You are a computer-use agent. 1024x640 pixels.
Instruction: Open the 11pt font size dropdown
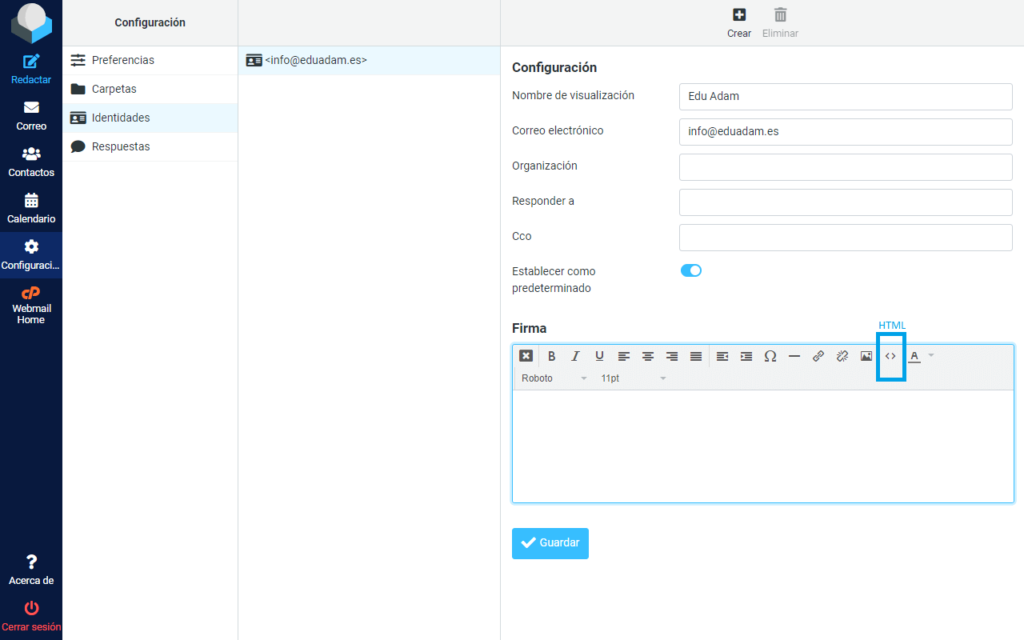point(632,379)
